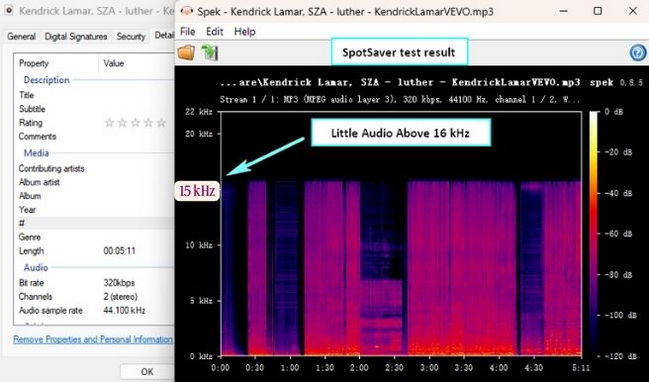Switch to the General tab in Properties
The image size is (649, 382).
(21, 36)
